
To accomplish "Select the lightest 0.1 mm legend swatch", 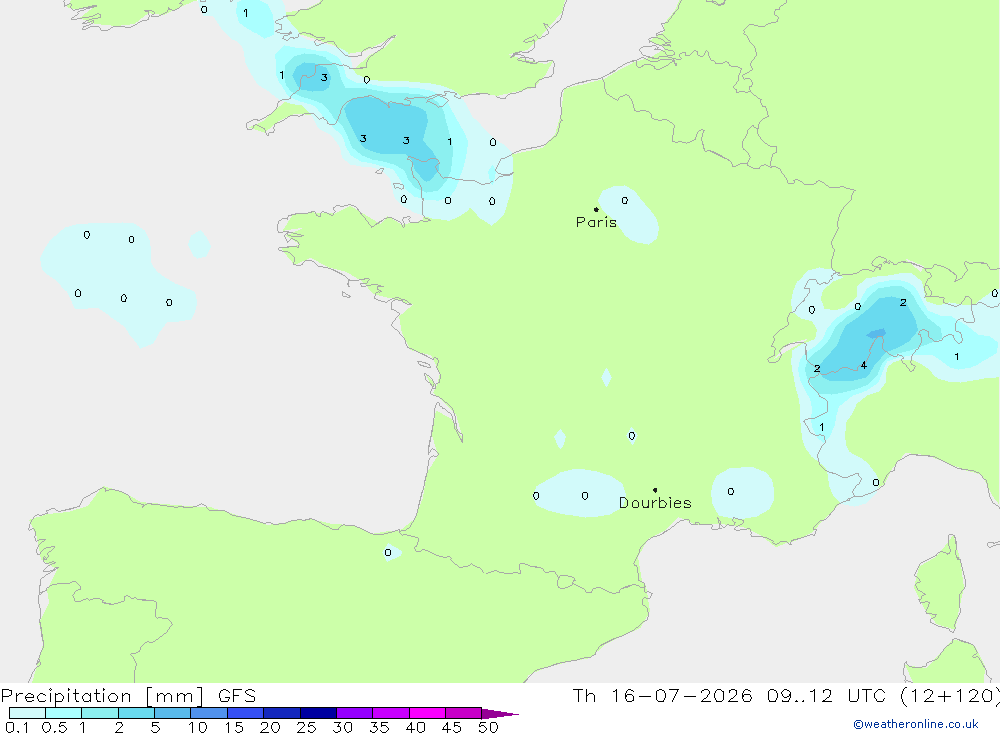I will pyautogui.click(x=27, y=713).
